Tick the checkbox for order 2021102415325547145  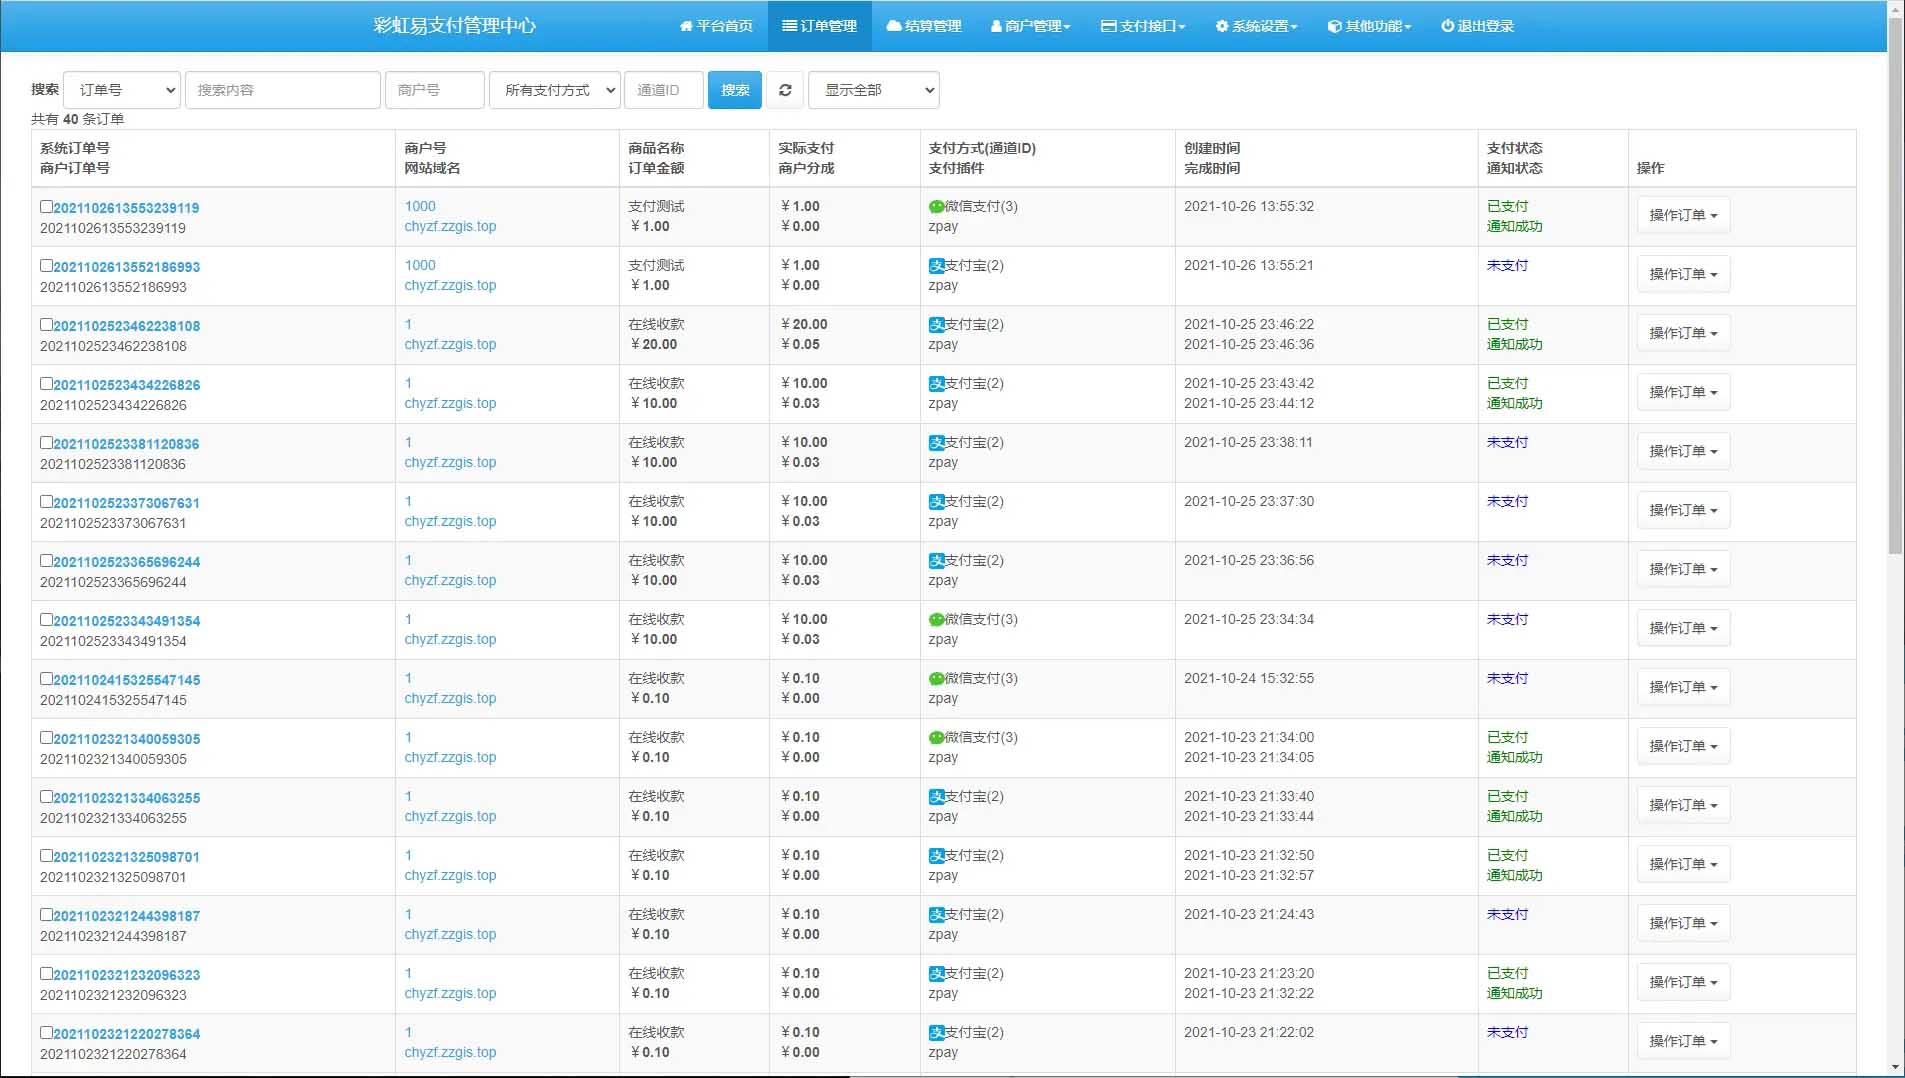pyautogui.click(x=46, y=679)
